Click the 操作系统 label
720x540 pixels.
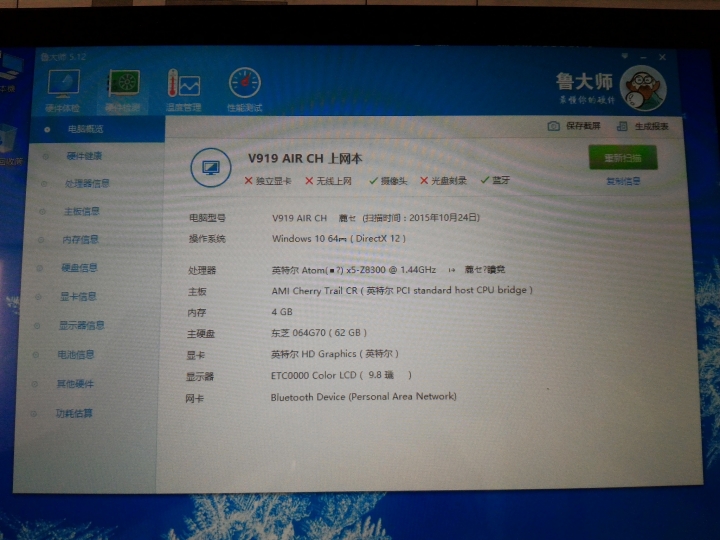point(207,239)
